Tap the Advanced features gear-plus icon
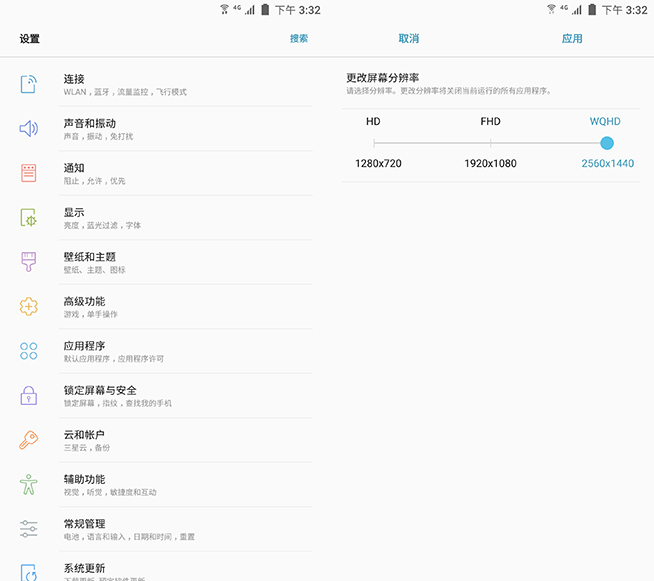The height and width of the screenshot is (581, 654). 28,307
